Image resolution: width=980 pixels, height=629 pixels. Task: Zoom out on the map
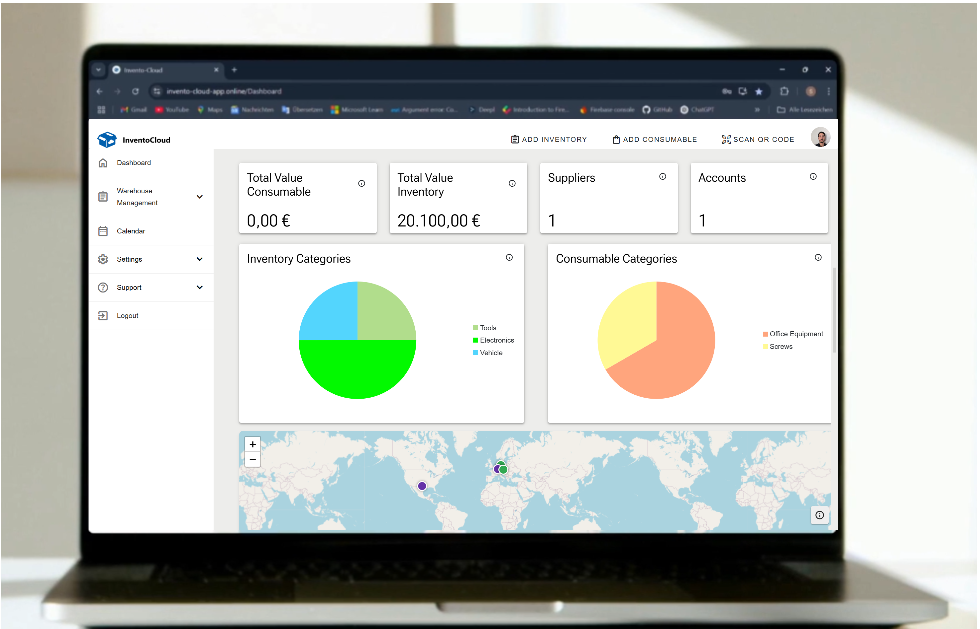[252, 460]
